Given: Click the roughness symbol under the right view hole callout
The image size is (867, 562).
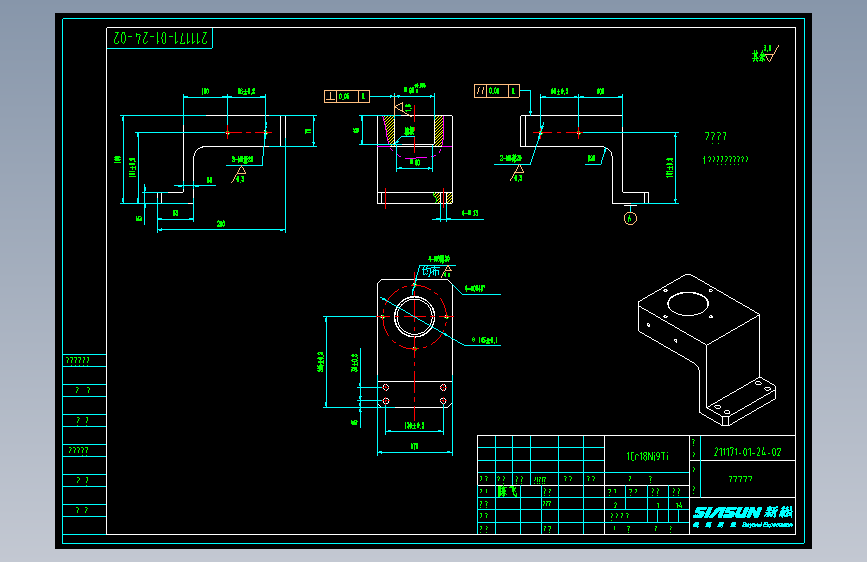Looking at the screenshot, I should (x=517, y=174).
